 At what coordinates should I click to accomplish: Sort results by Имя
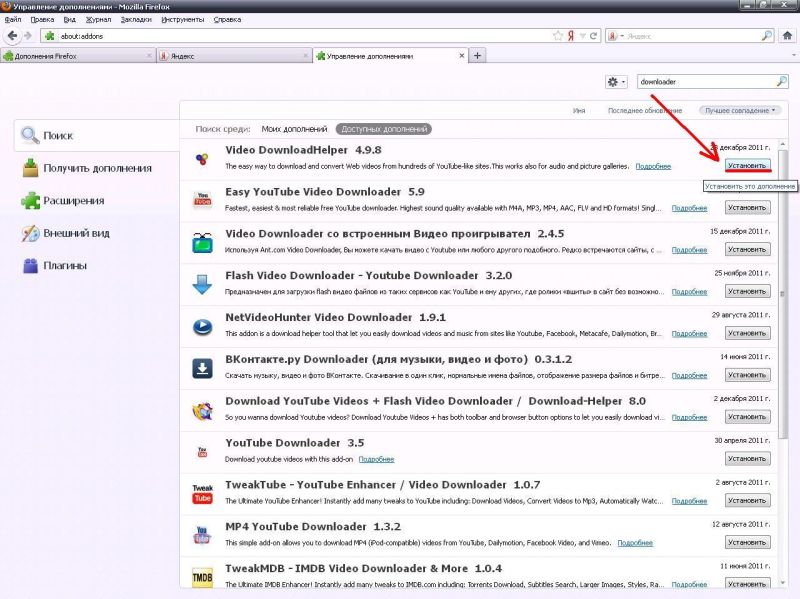coord(579,110)
